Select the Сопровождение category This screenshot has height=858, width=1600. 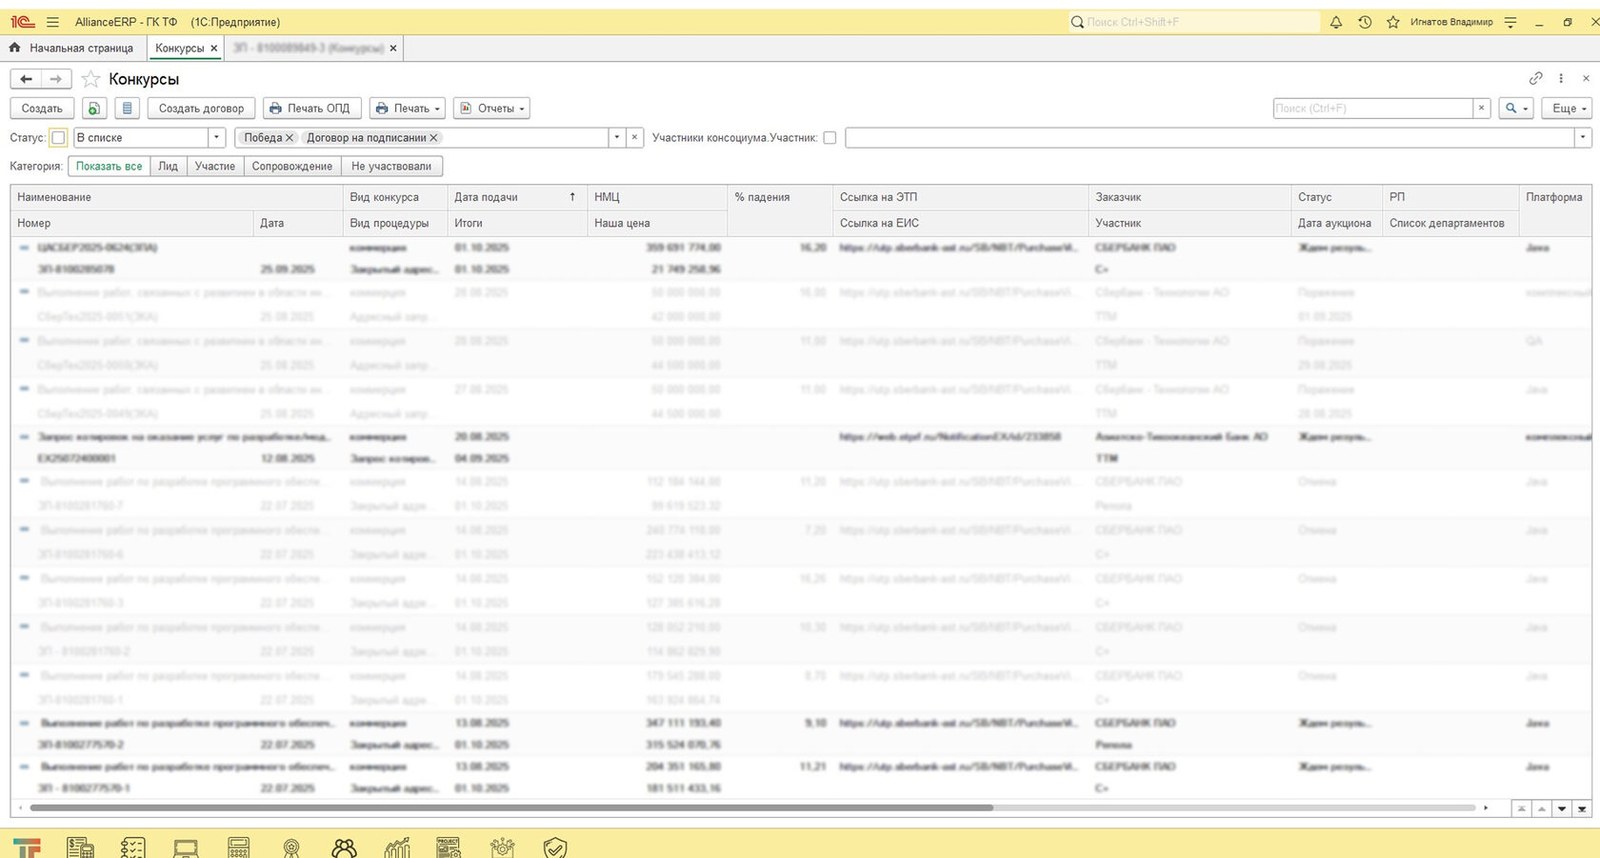(292, 166)
